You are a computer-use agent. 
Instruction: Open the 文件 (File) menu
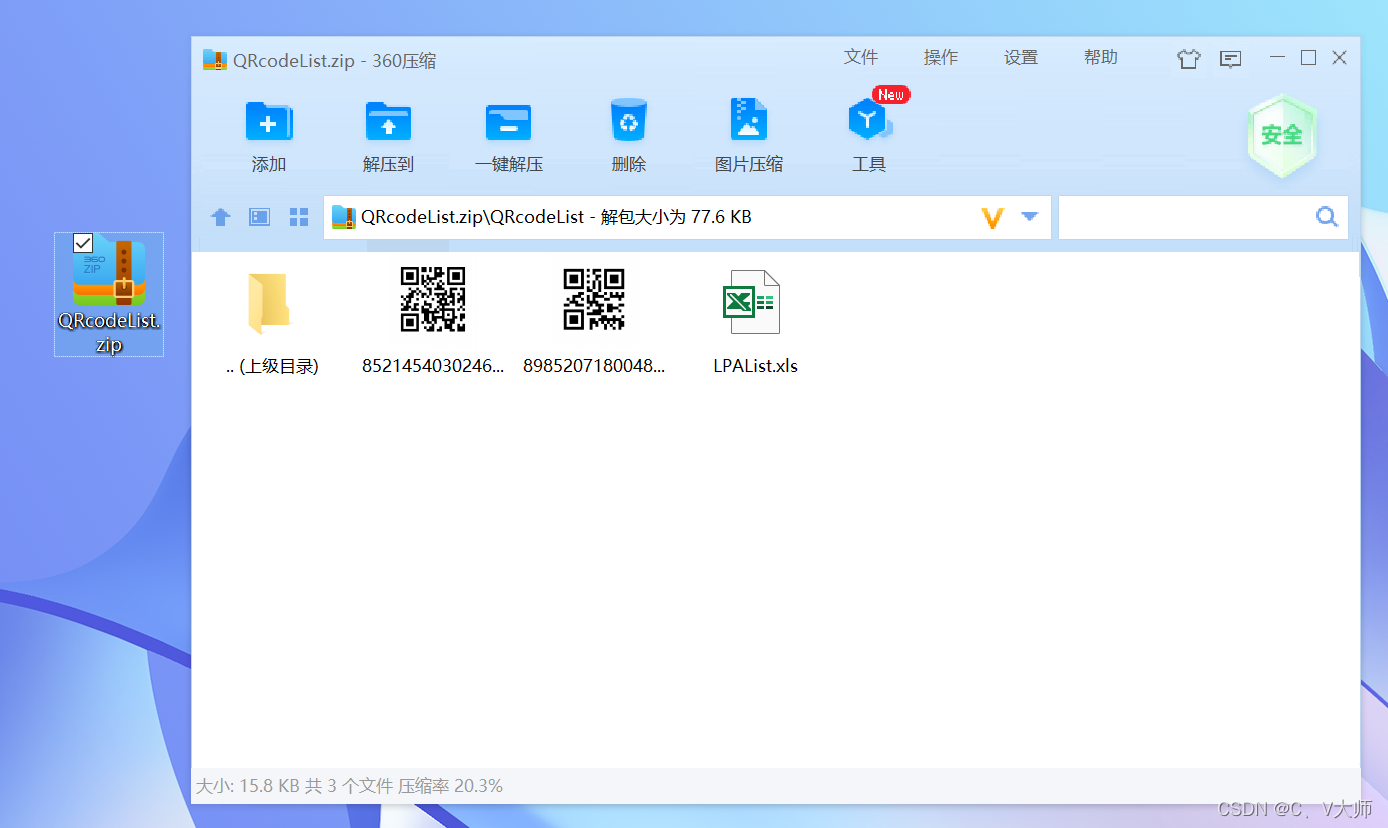(861, 58)
